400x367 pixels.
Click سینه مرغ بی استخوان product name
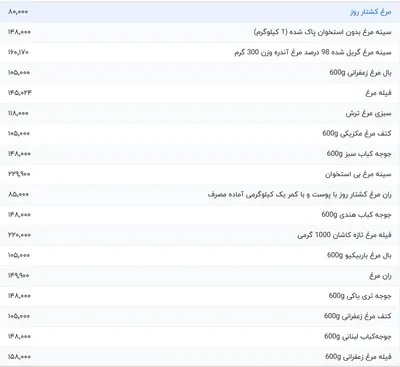click(x=358, y=174)
